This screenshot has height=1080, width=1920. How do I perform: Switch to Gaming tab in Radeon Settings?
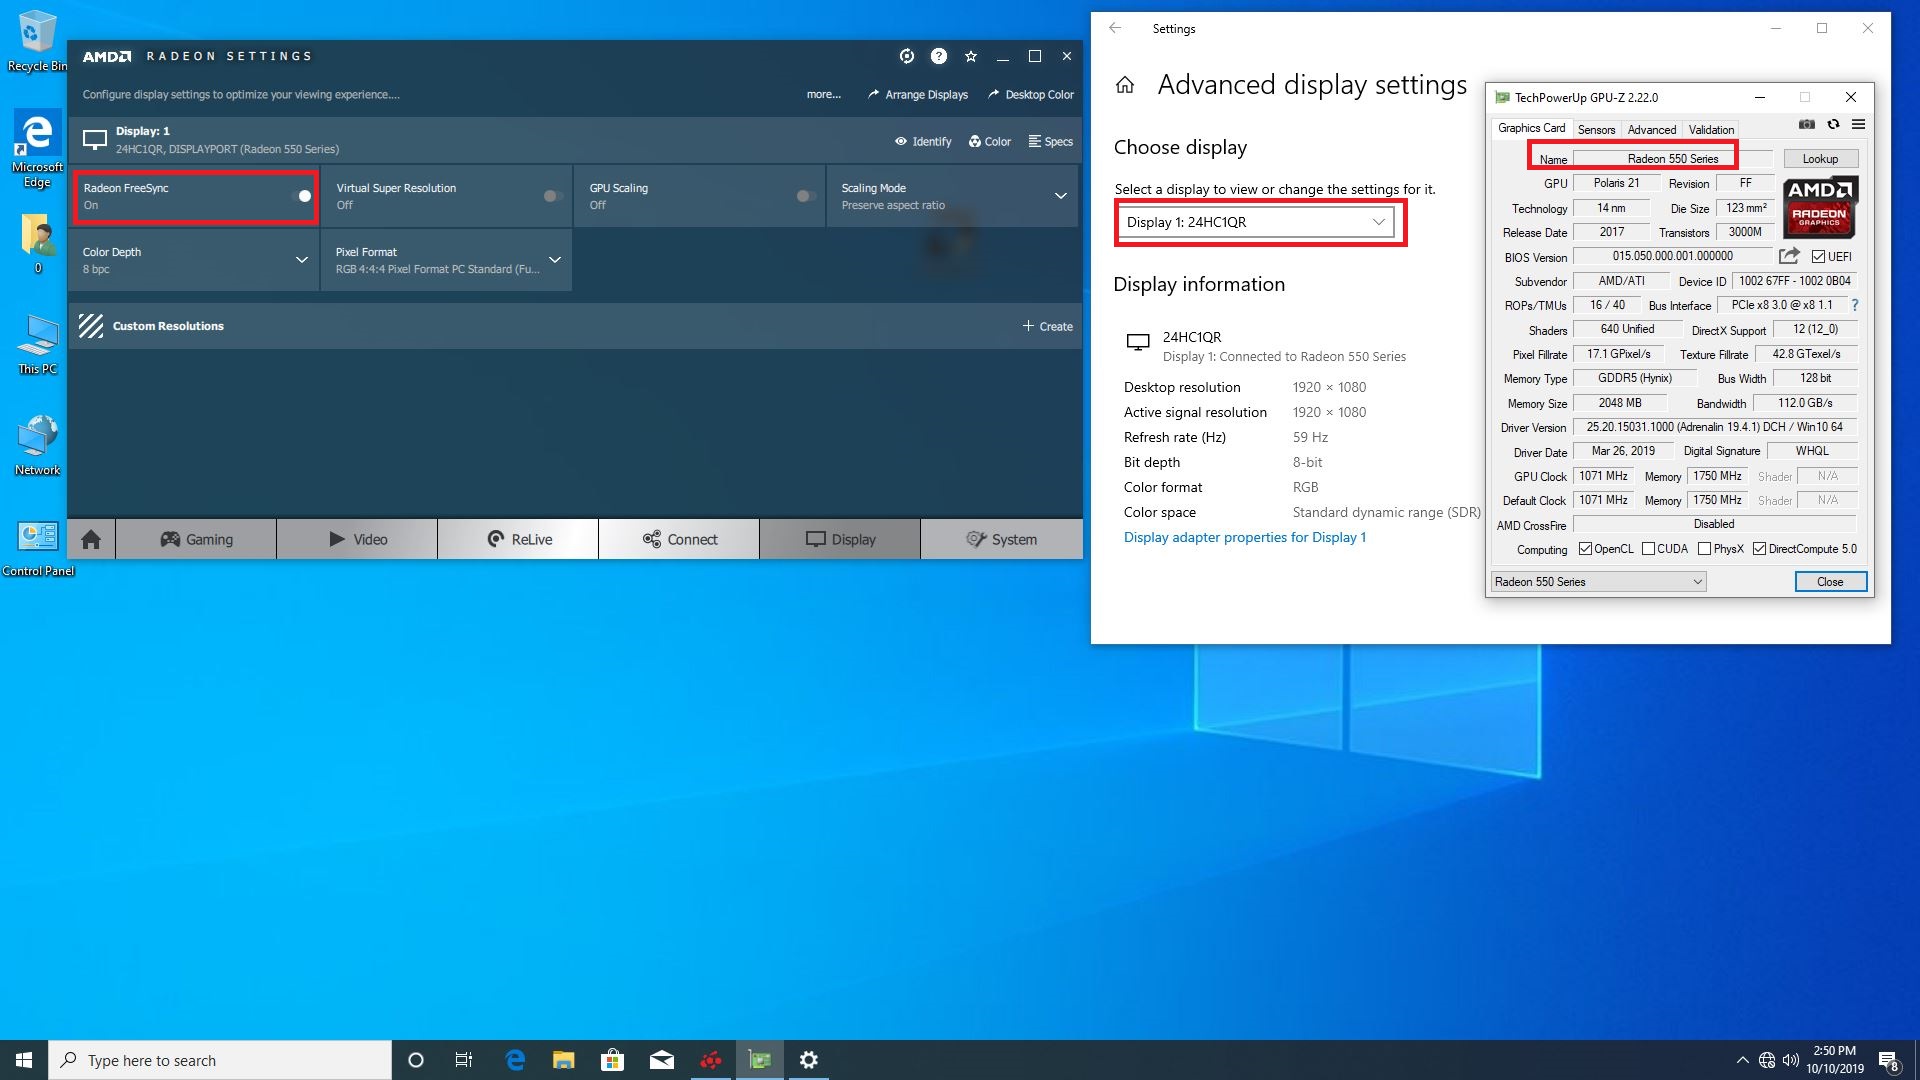click(x=196, y=539)
